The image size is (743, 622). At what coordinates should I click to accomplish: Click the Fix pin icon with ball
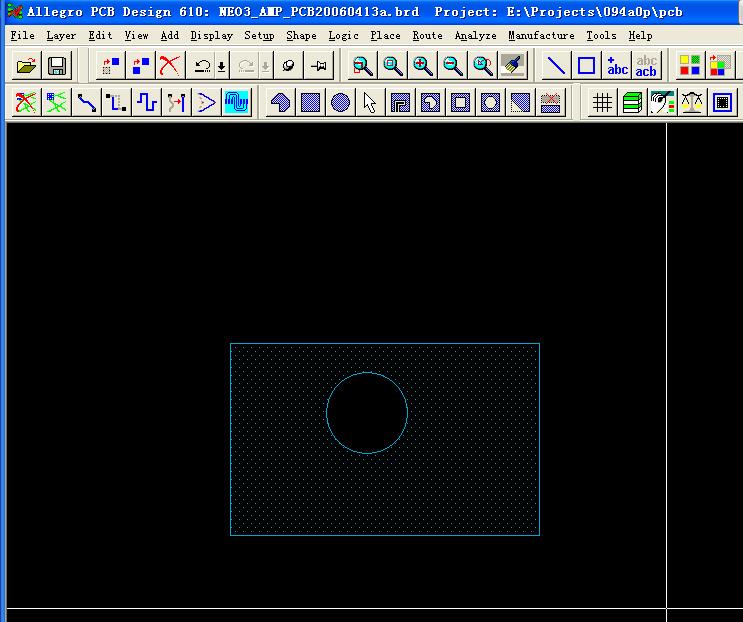(x=288, y=65)
